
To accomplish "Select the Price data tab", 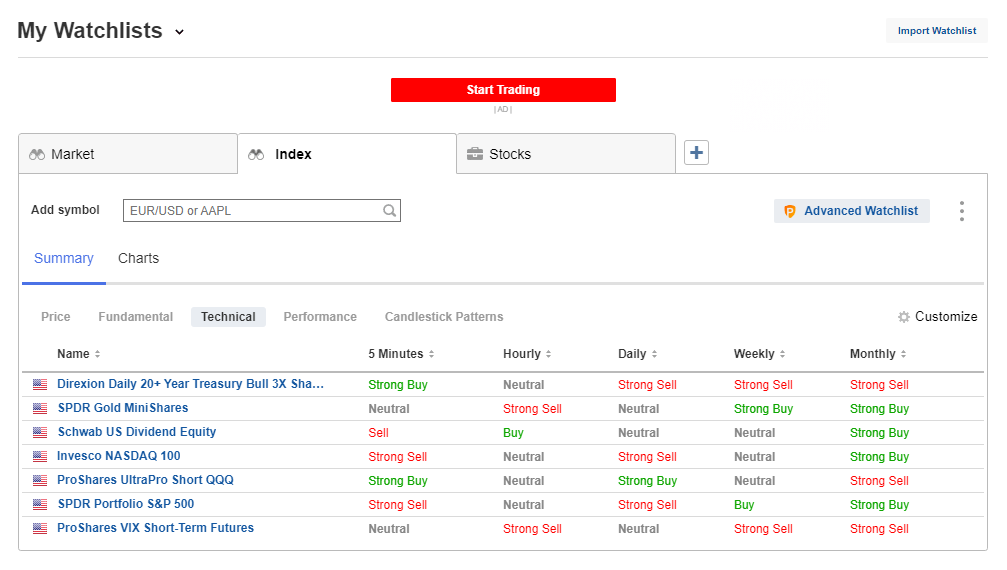I will (56, 316).
